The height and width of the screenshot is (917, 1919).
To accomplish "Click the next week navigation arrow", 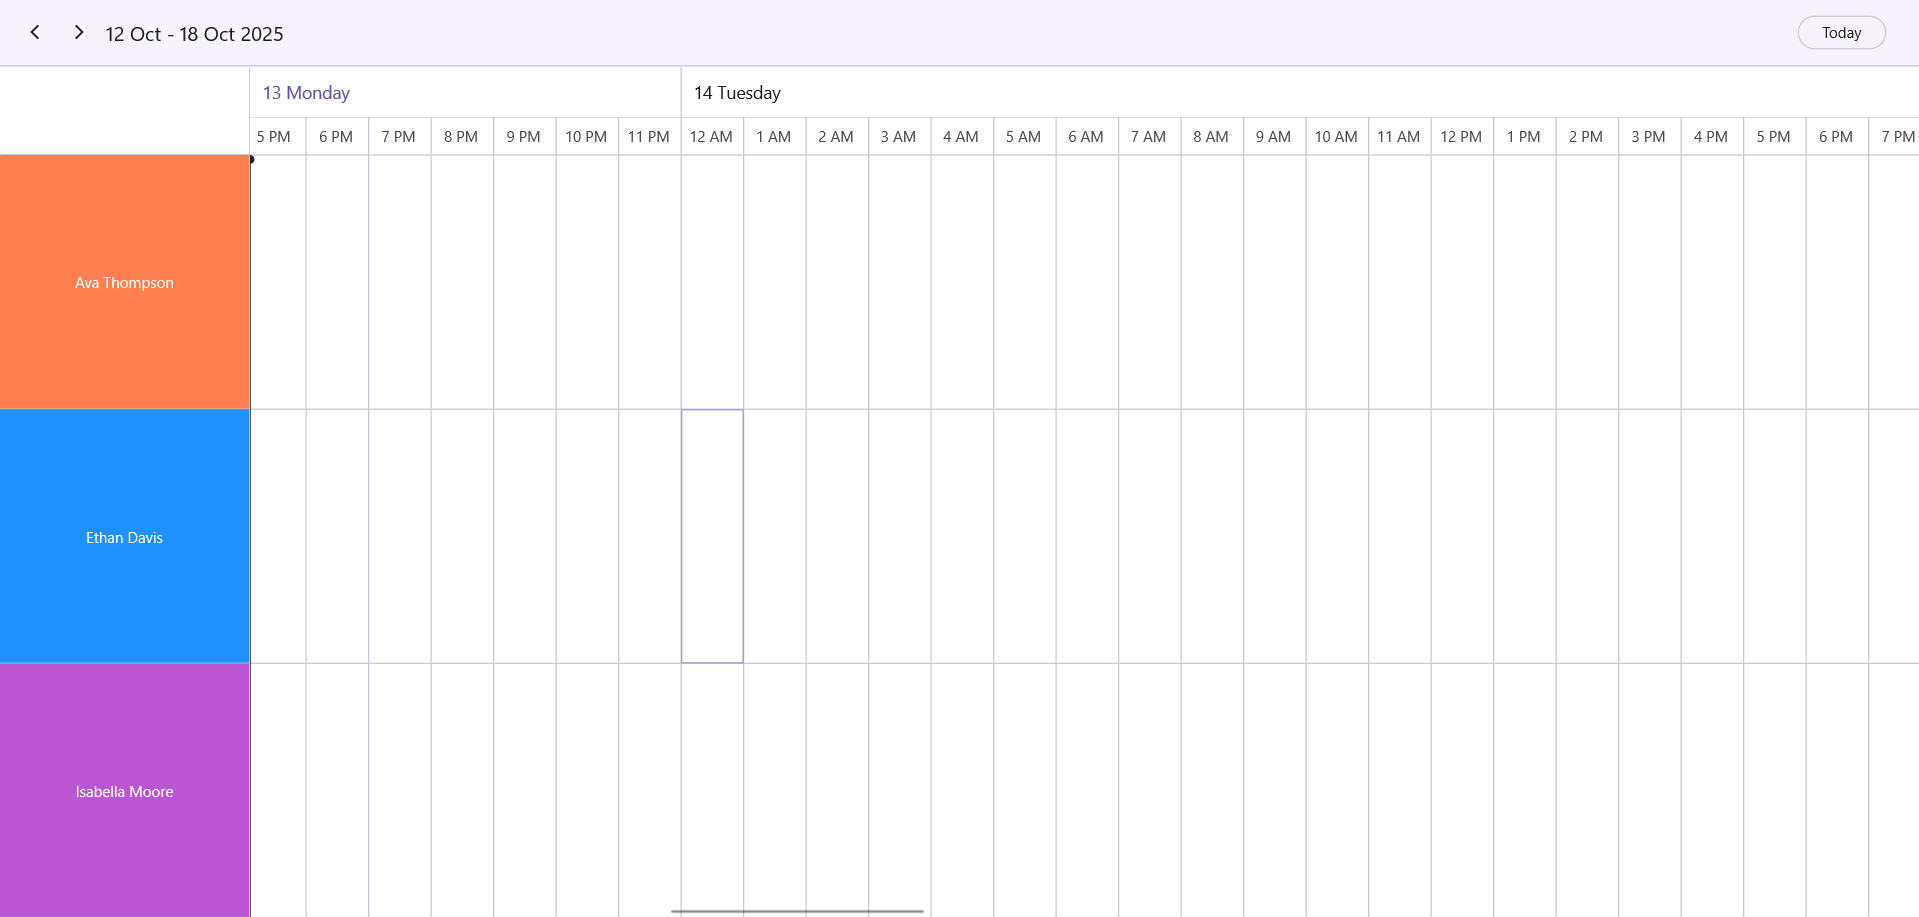I will pyautogui.click(x=78, y=32).
